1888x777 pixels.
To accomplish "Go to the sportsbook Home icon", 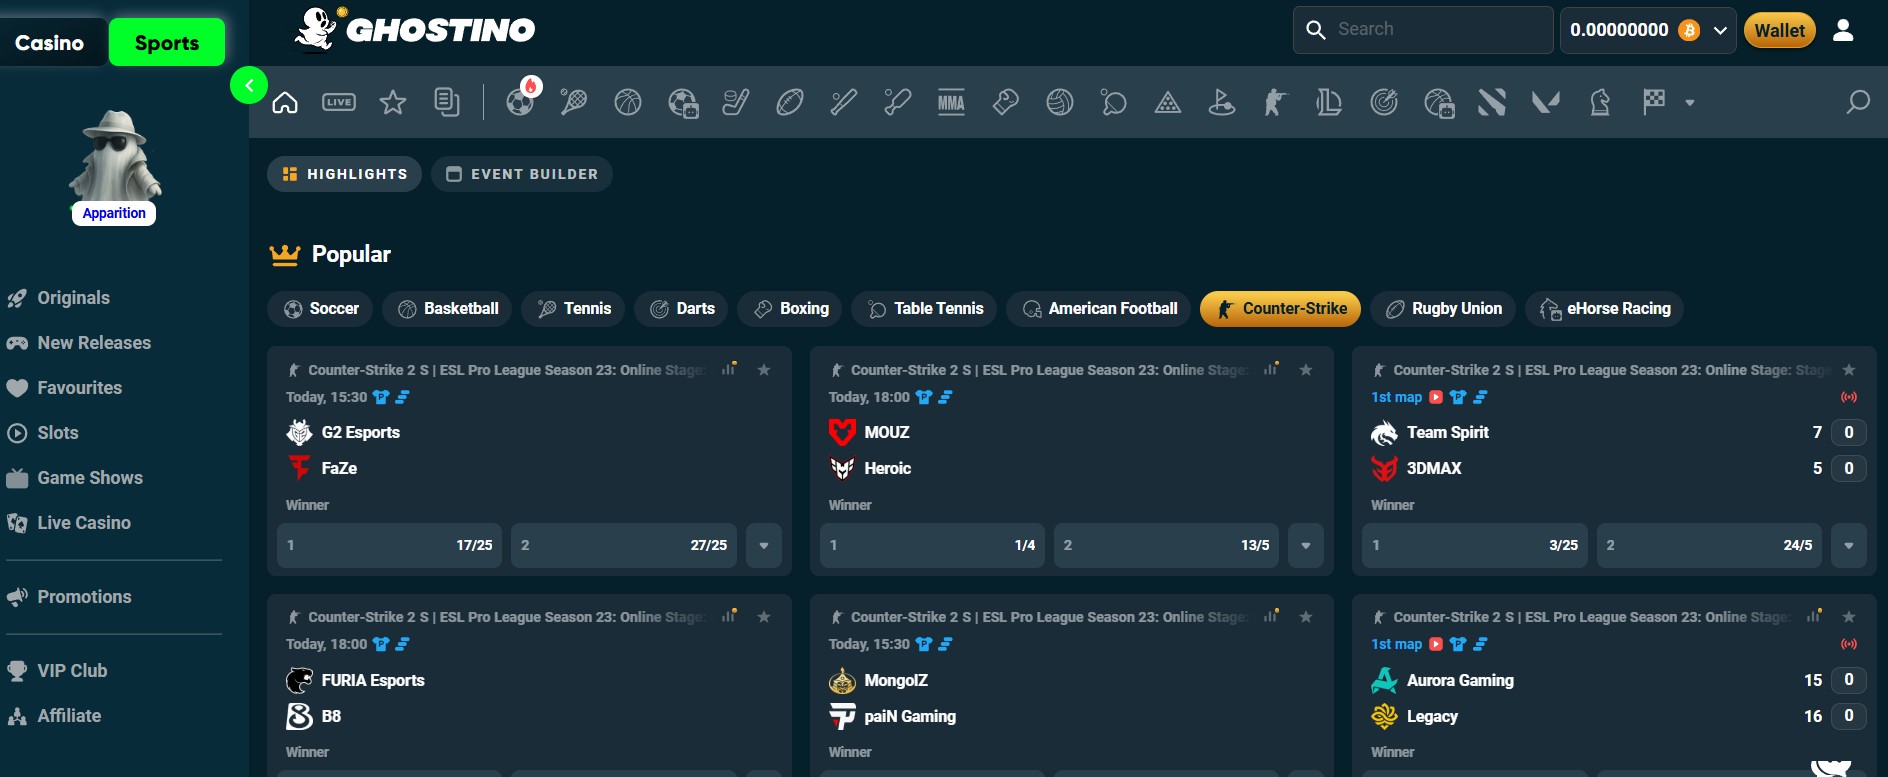I will [x=285, y=102].
